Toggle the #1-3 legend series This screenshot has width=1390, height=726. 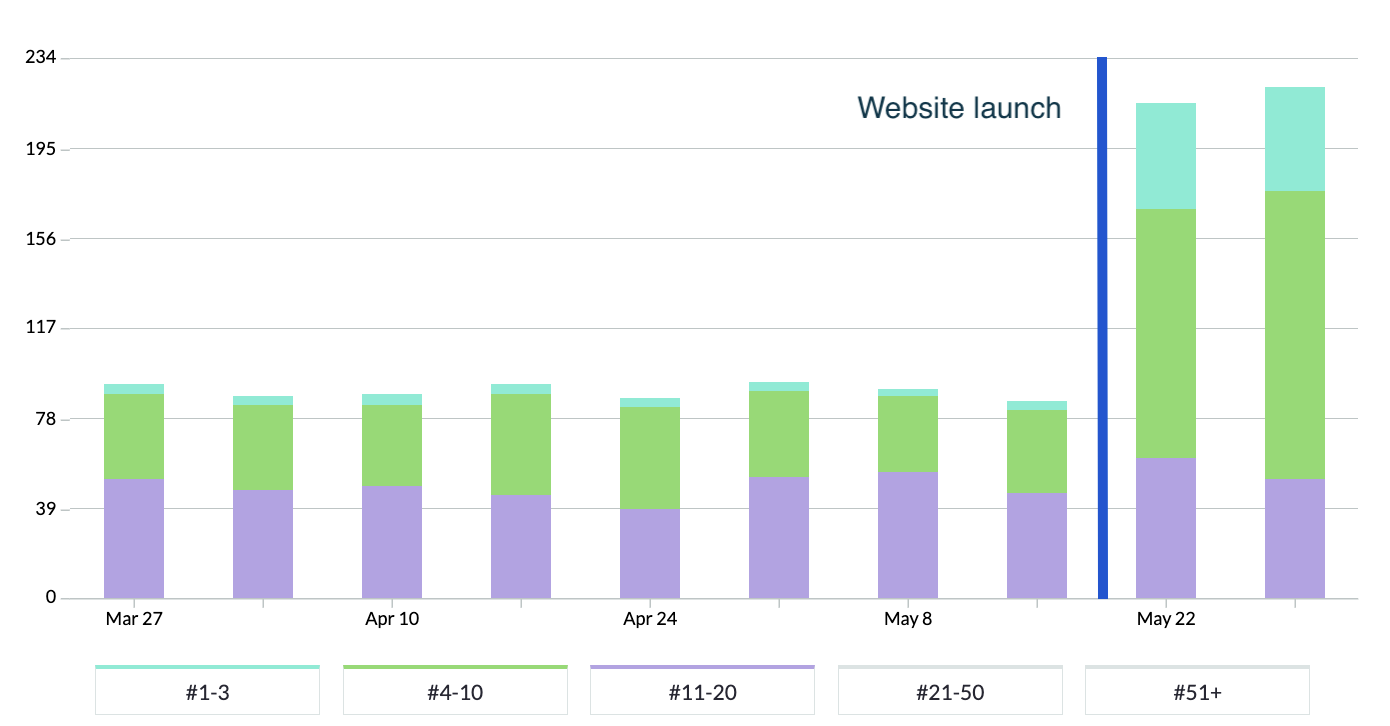point(207,690)
